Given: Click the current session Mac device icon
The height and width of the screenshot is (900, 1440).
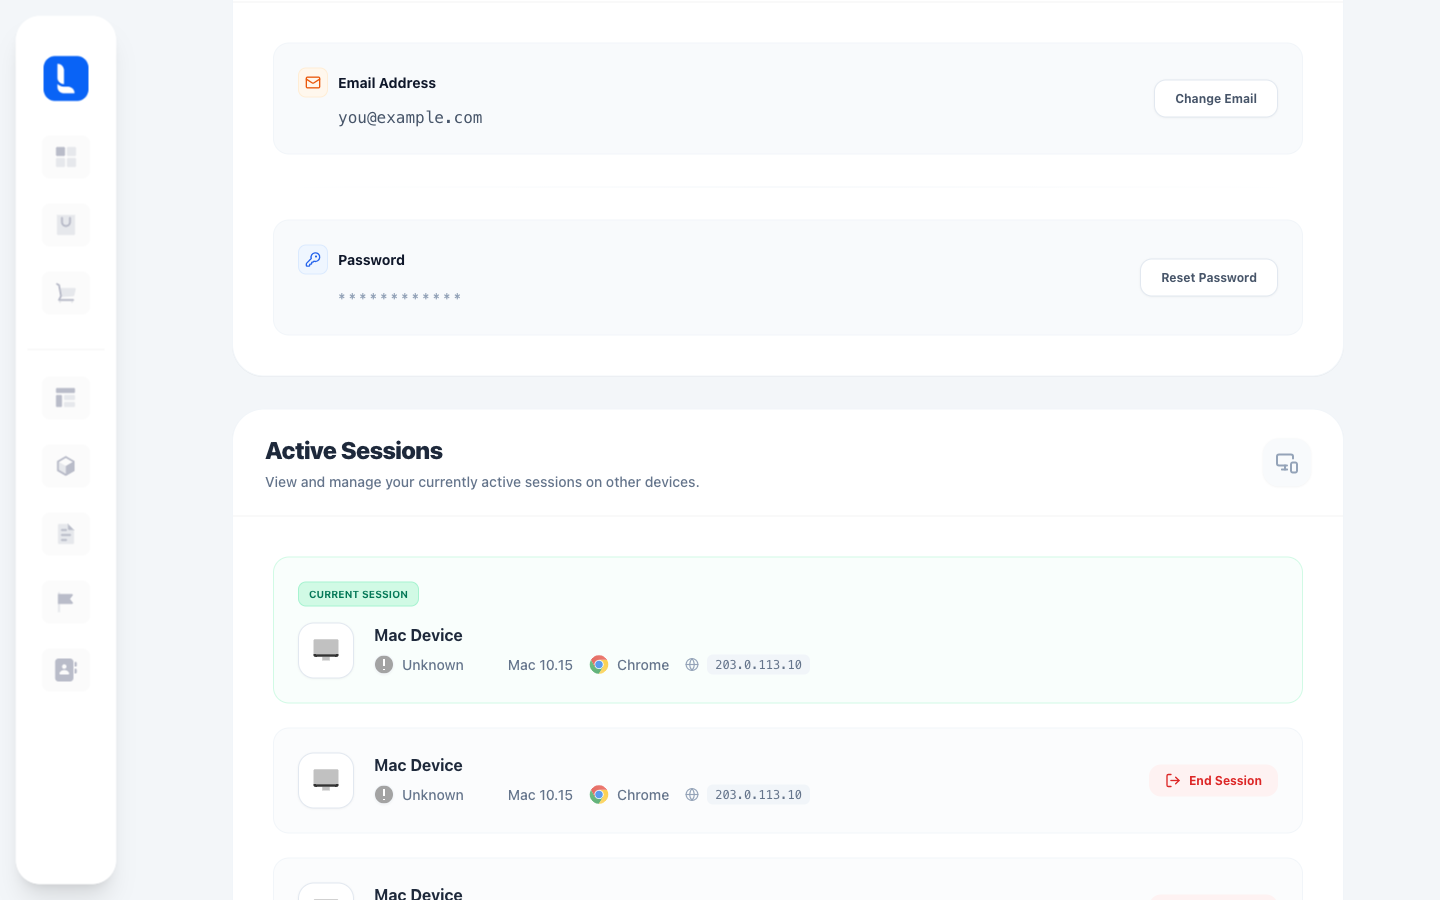Looking at the screenshot, I should [326, 650].
